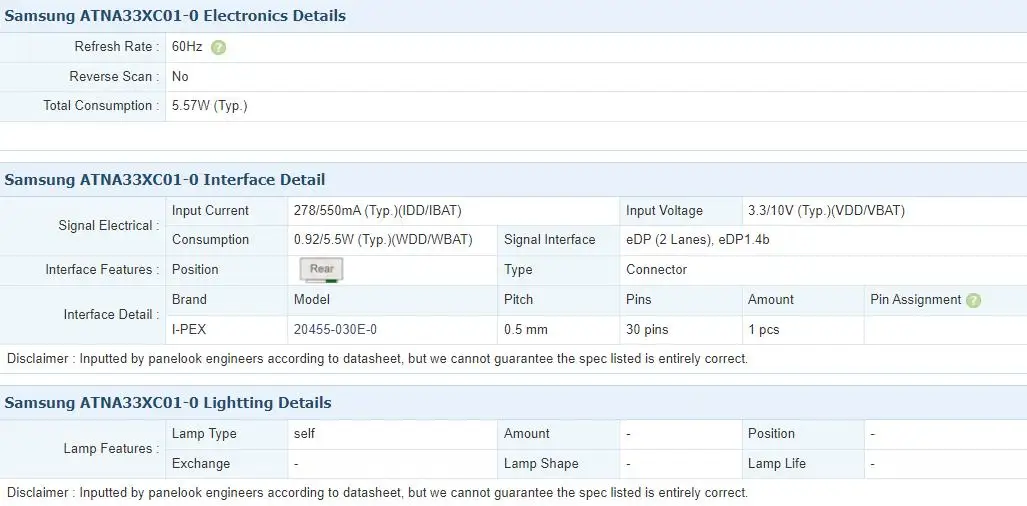Image resolution: width=1027 pixels, height=506 pixels.
Task: Select the Electronics Details section heading
Action: point(175,16)
